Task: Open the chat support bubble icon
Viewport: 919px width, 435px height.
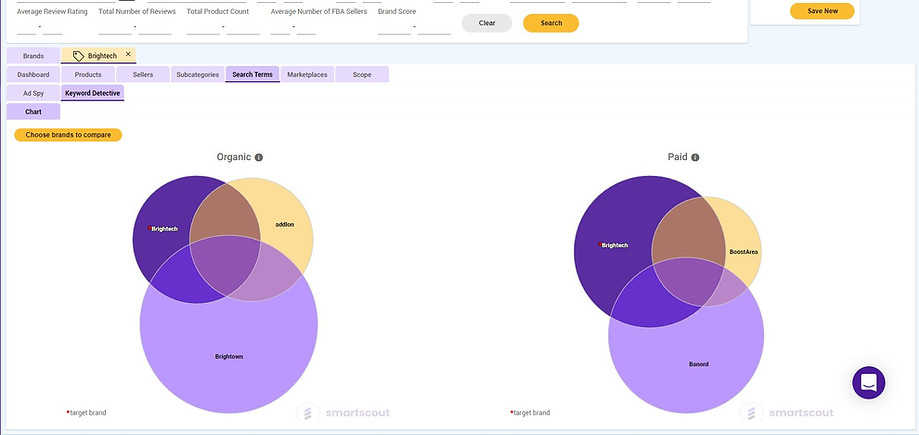Action: (869, 383)
